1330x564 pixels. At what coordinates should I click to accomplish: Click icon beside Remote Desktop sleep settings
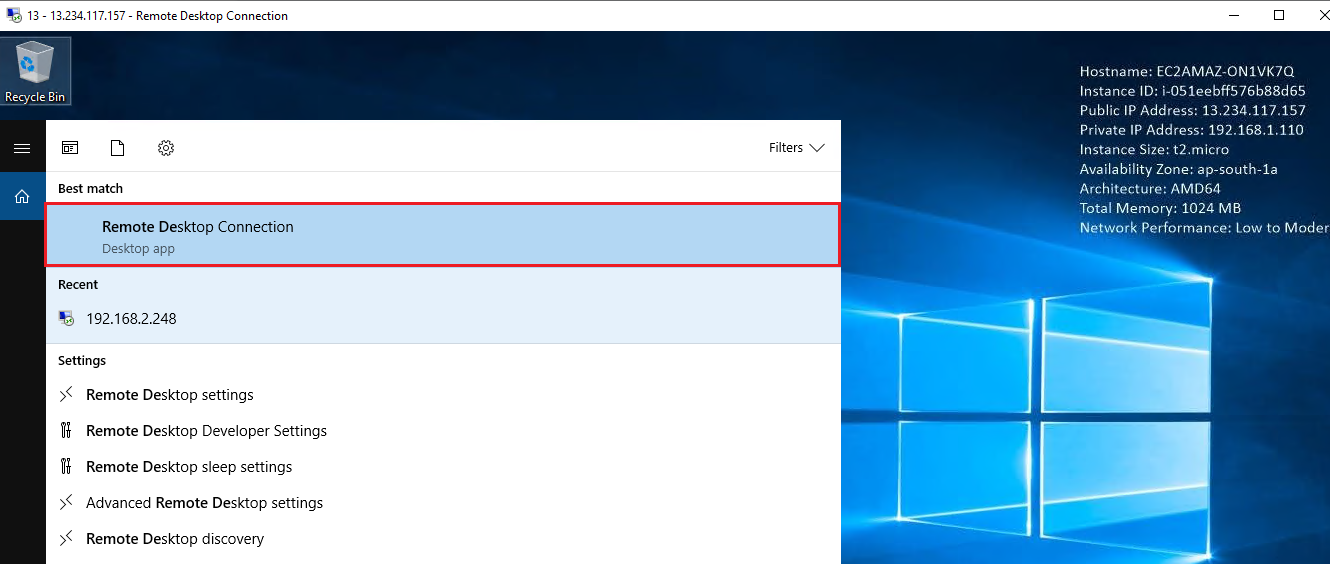click(66, 467)
